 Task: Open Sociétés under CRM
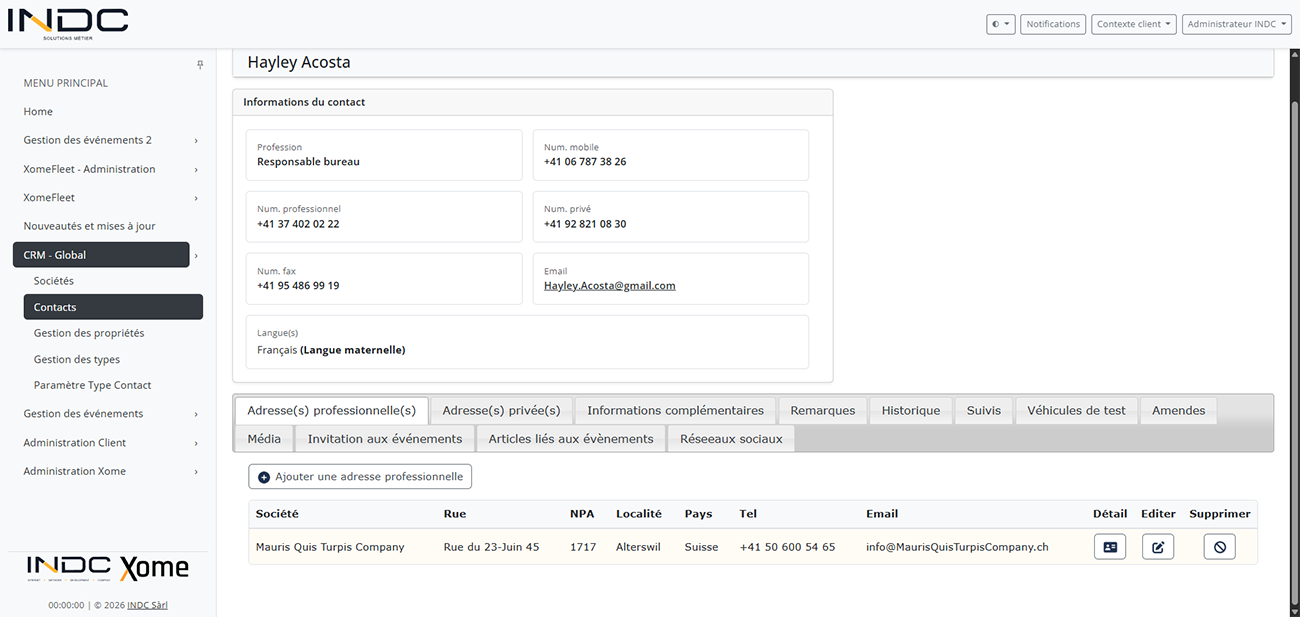click(x=54, y=281)
